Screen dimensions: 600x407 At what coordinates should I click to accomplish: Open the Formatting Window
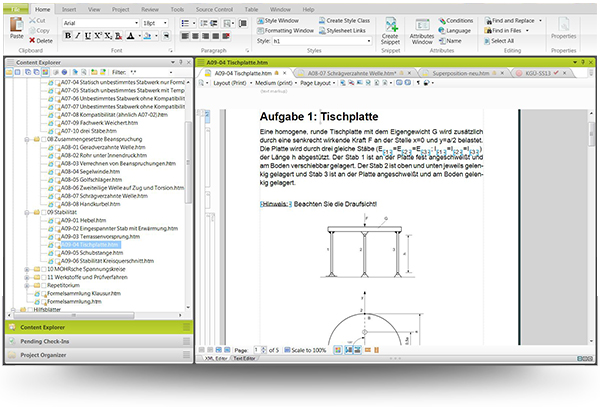click(x=285, y=31)
